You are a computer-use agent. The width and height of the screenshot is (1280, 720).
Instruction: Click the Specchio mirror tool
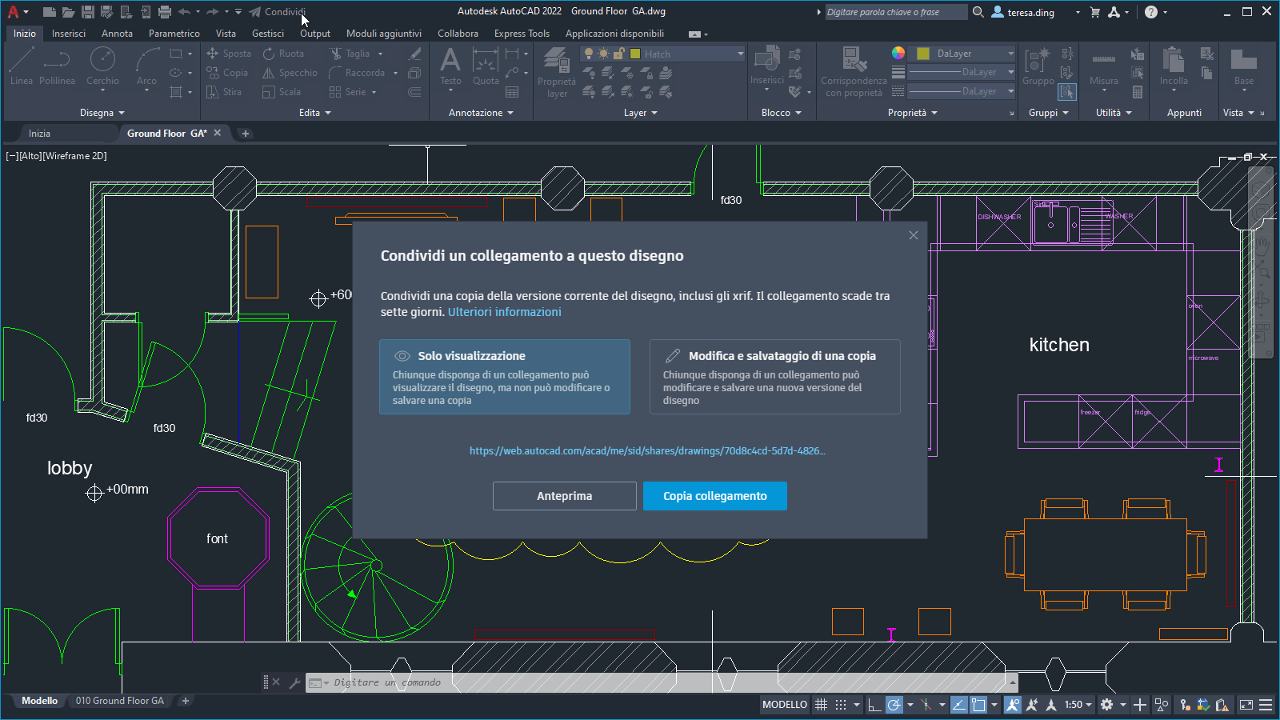(290, 73)
